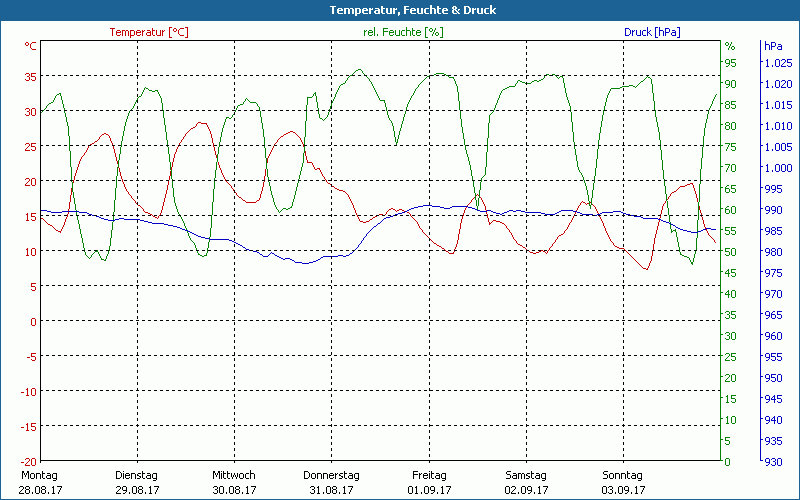The width and height of the screenshot is (800, 500).
Task: Click the 'Freitag' day label
Action: [429, 475]
